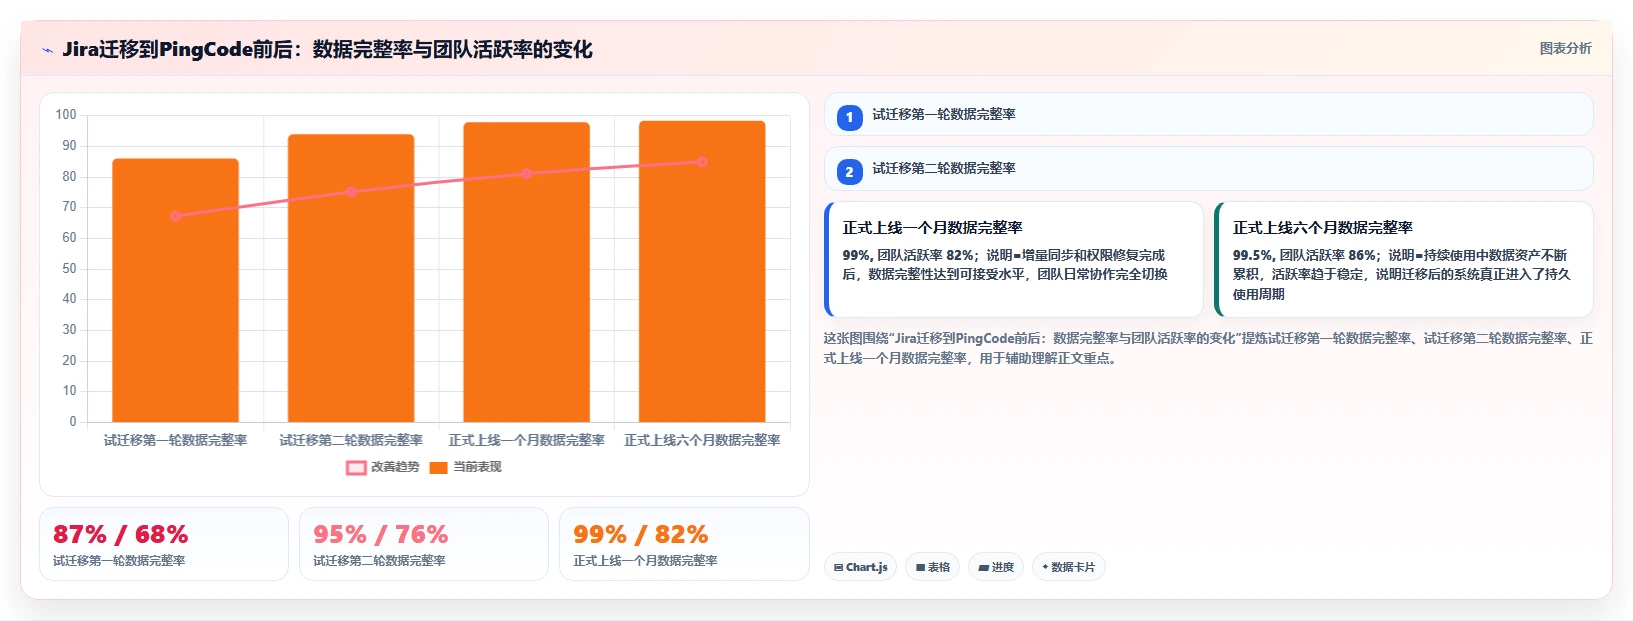Open list item 试迁移第二轮数据完整率
Screen dimensions: 1633x621
[1208, 168]
